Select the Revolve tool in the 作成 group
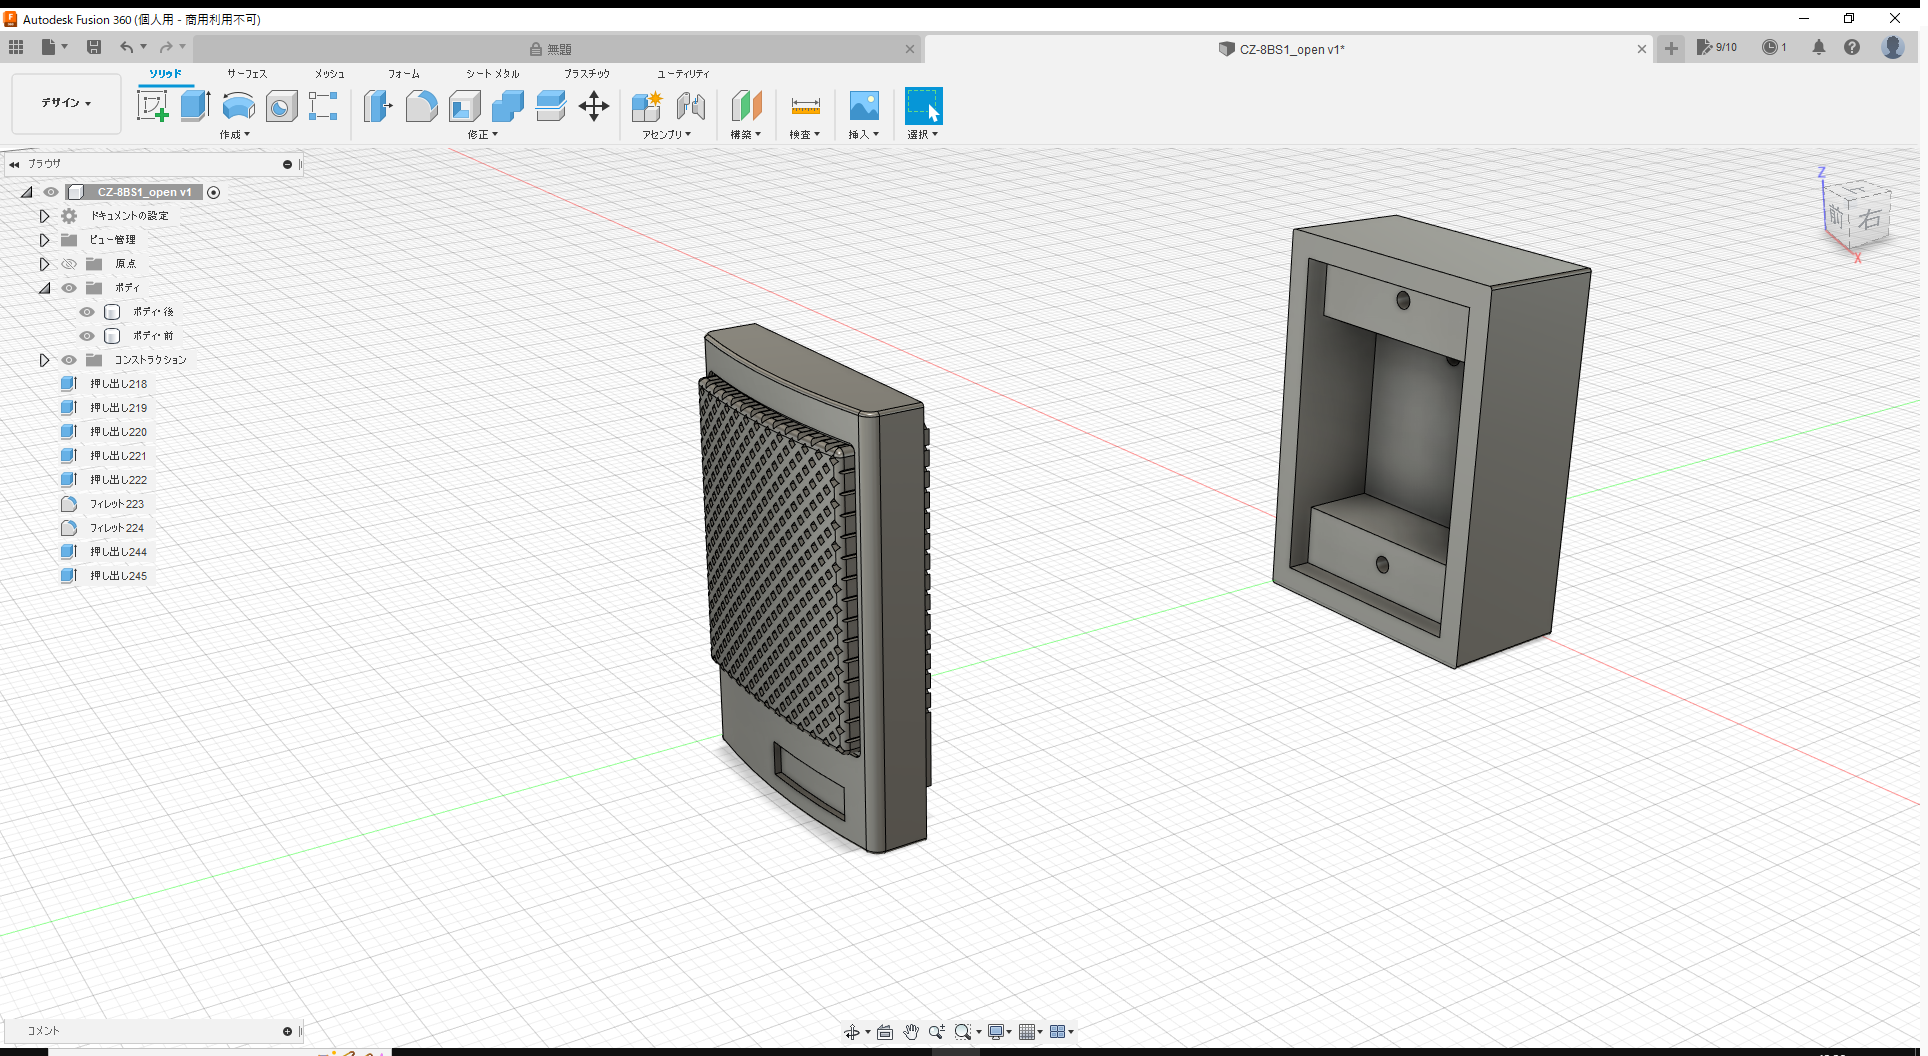 pyautogui.click(x=238, y=106)
